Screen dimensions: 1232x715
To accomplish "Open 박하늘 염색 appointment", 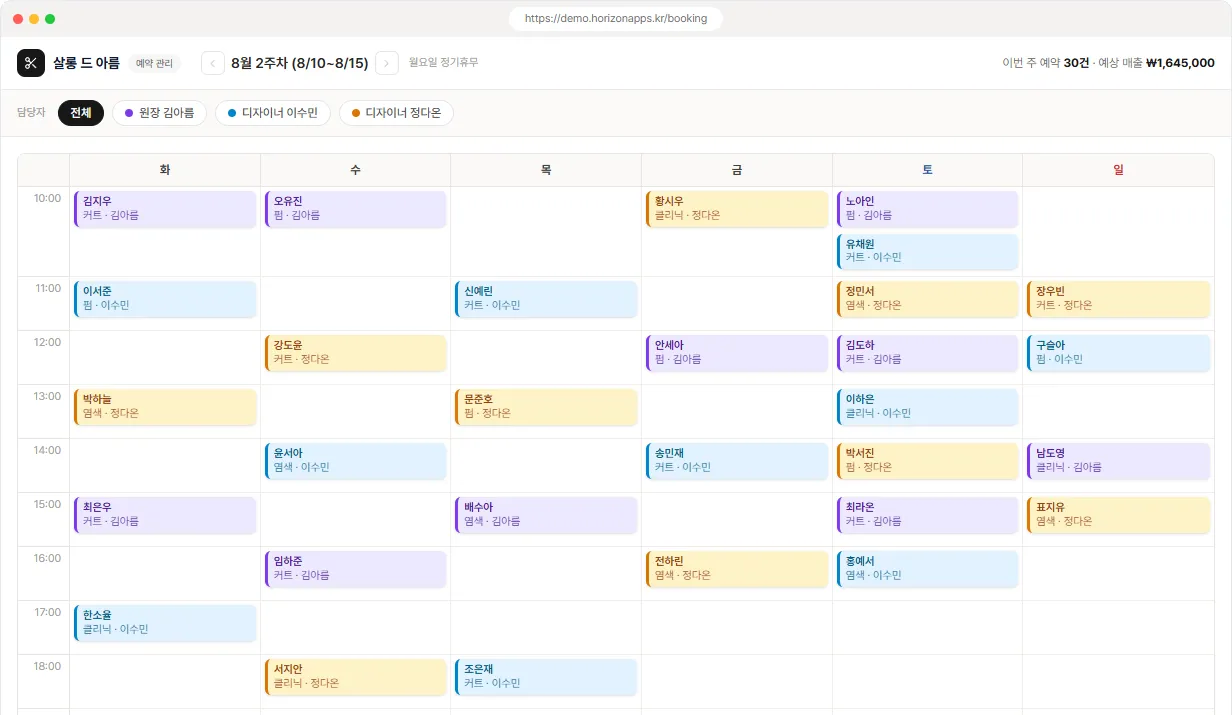I will 165,407.
